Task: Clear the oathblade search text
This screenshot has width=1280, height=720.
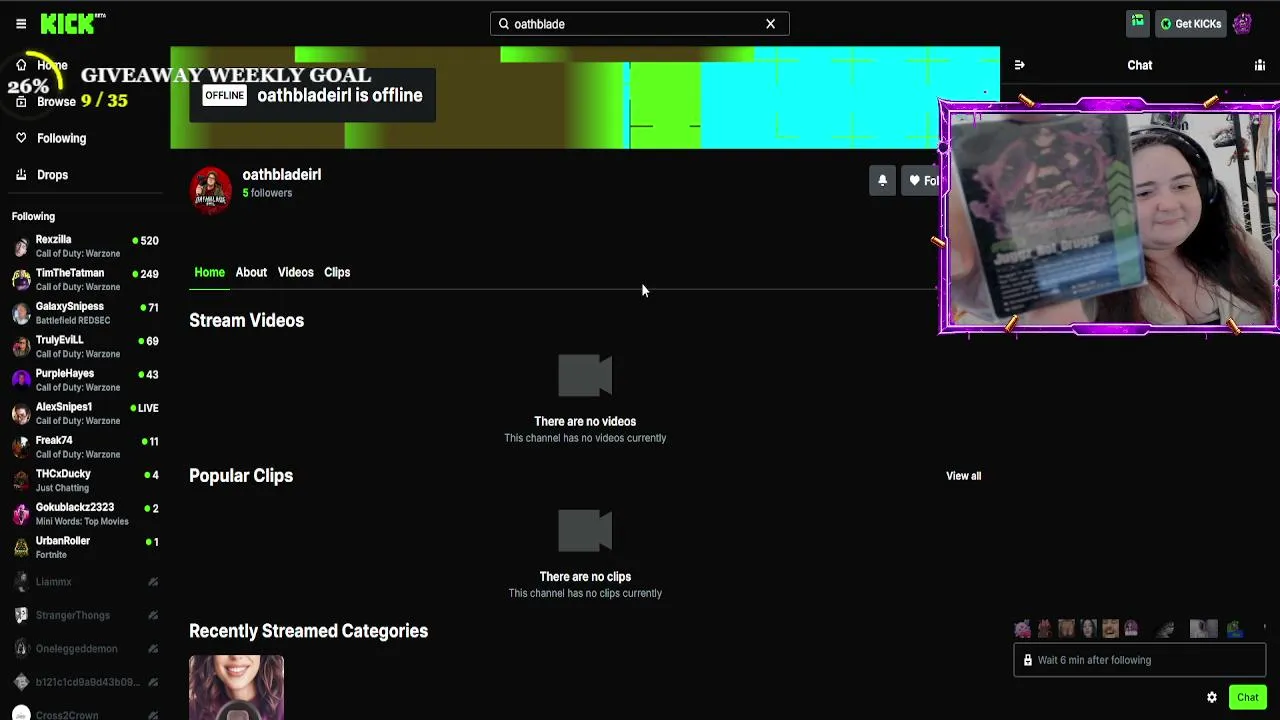Action: [770, 24]
